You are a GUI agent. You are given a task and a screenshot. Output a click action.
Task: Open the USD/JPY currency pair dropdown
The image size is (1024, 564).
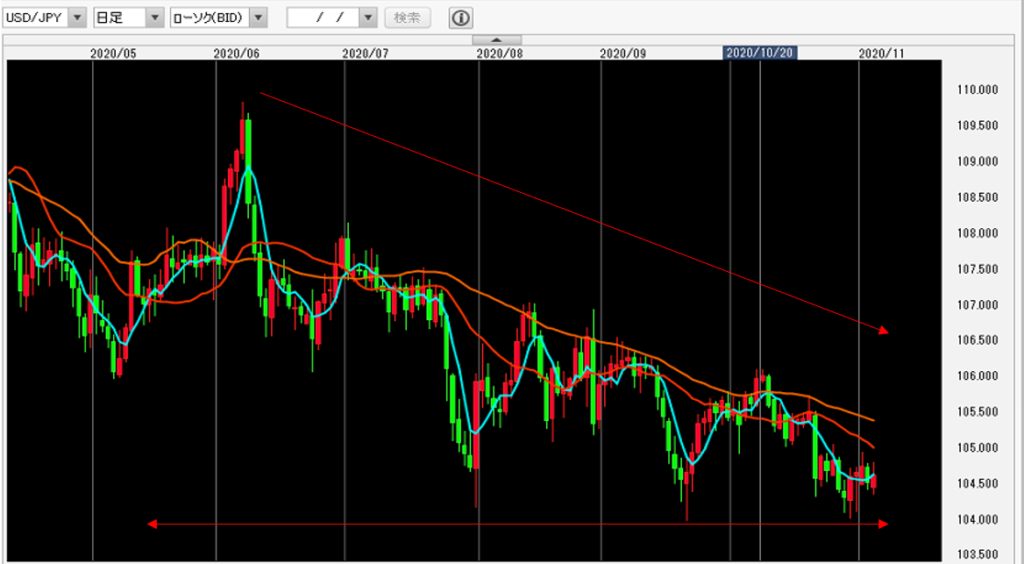pyautogui.click(x=77, y=18)
